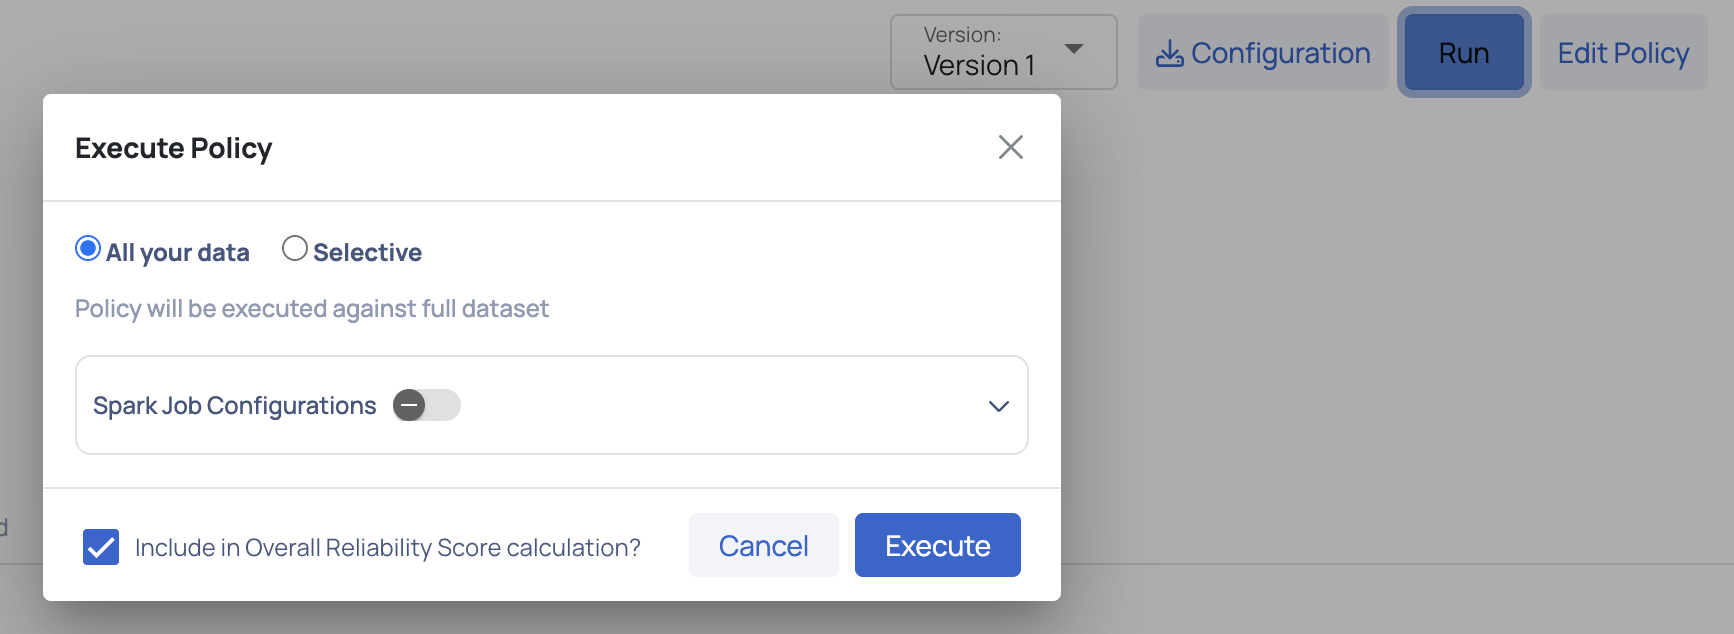The image size is (1734, 634).
Task: Choose the Selective radio button
Action: click(294, 248)
